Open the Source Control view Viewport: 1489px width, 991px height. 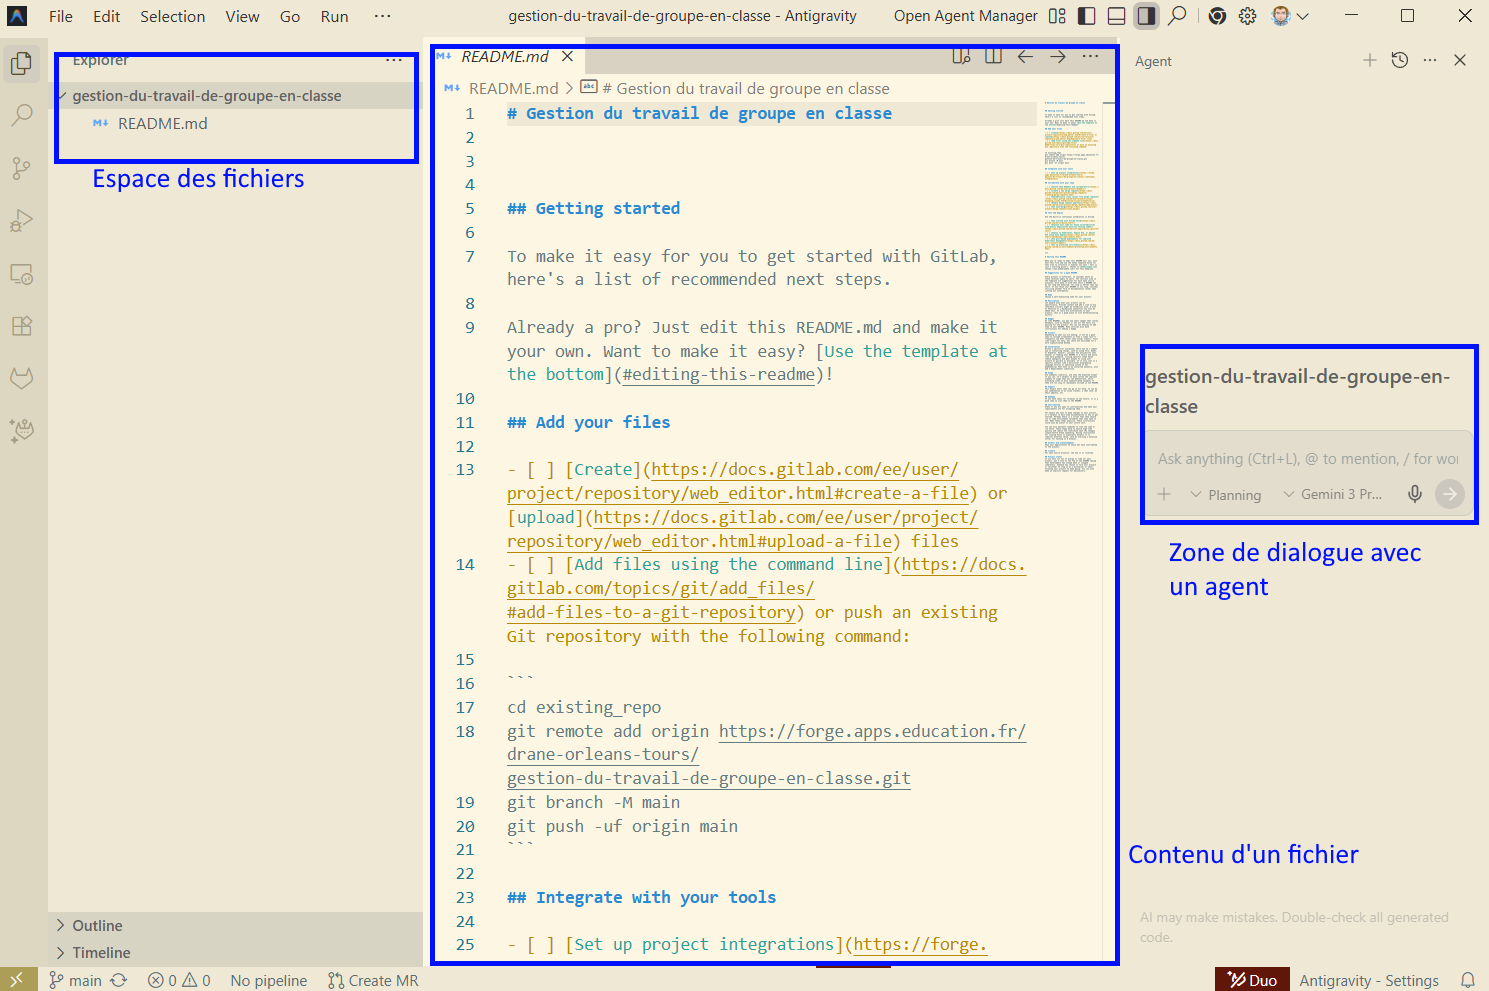tap(21, 168)
